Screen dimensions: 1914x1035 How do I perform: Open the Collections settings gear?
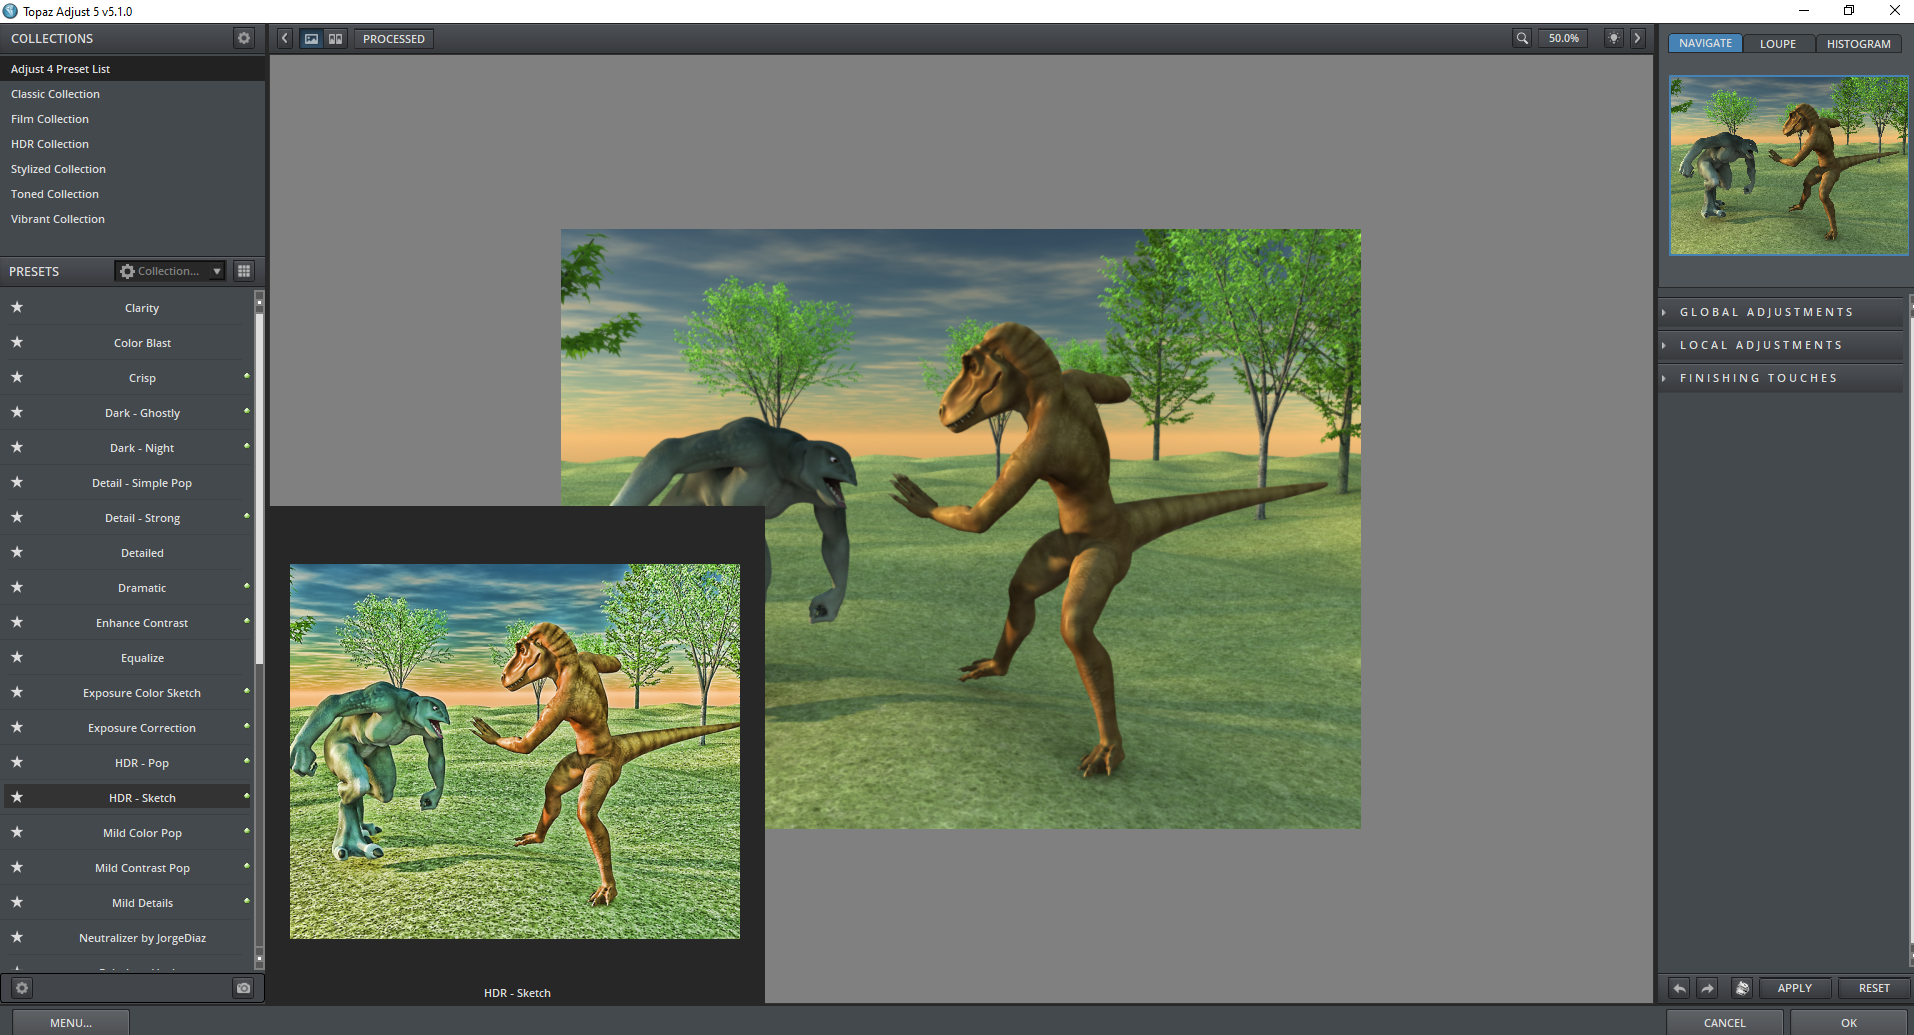[244, 38]
